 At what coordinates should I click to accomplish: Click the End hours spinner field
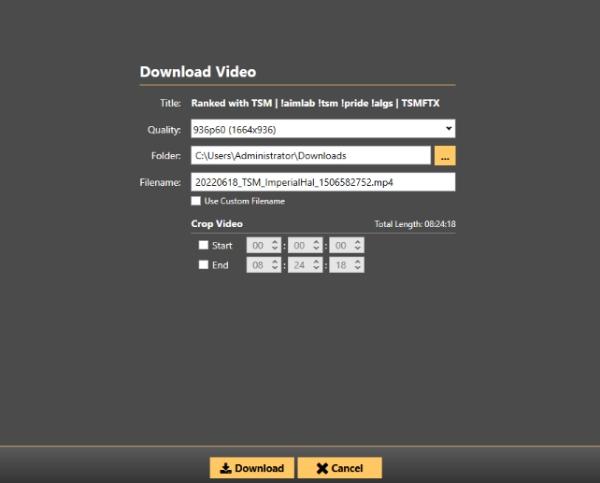tap(264, 265)
